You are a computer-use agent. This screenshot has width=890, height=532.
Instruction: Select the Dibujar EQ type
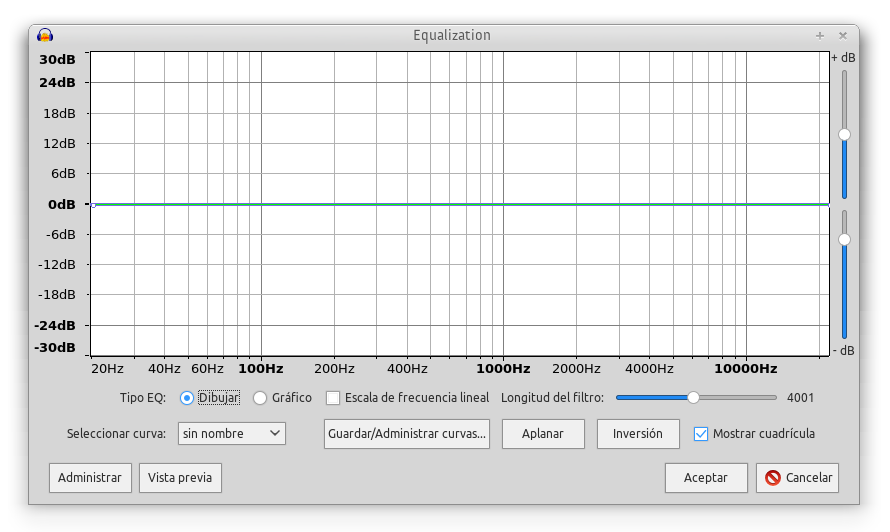187,398
